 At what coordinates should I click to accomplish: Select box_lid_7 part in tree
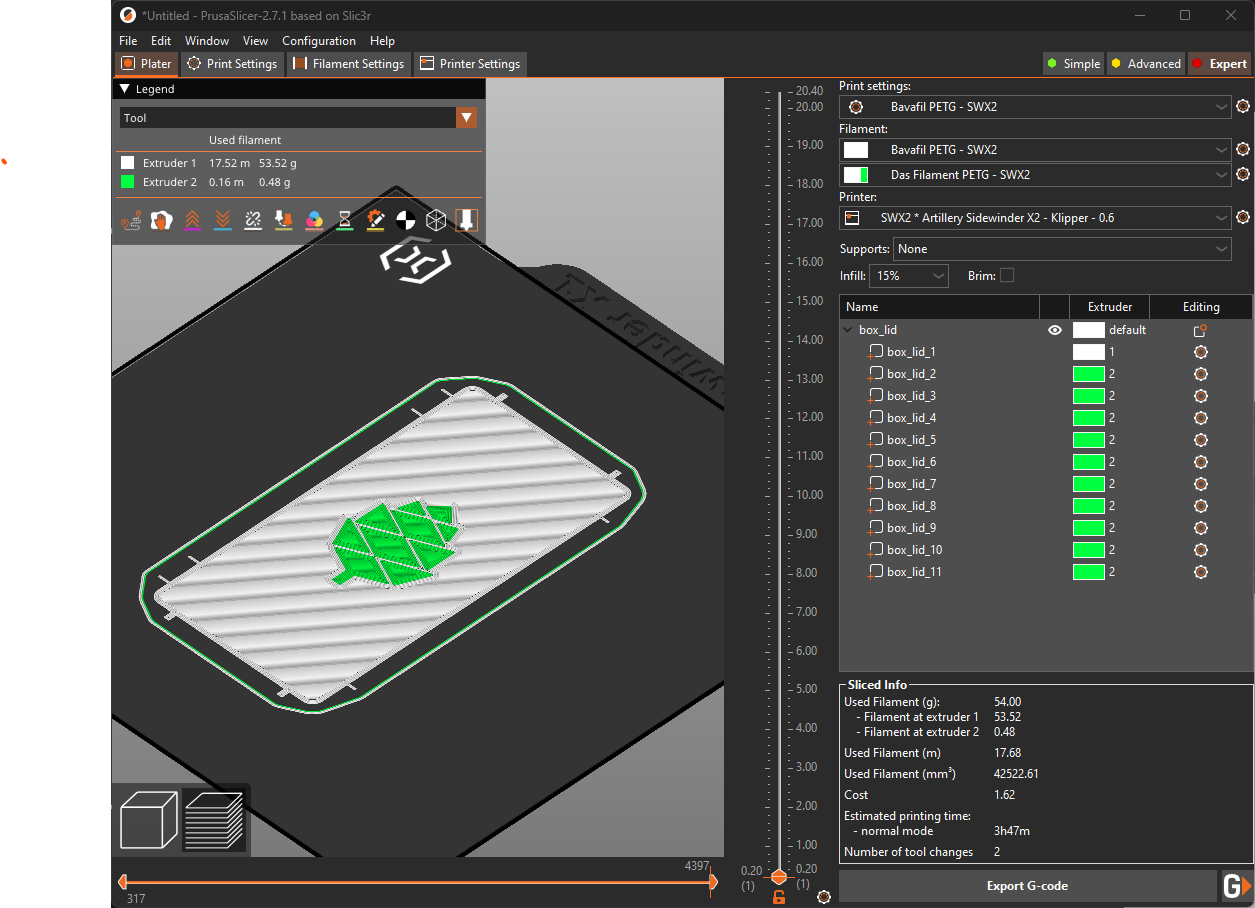pyautogui.click(x=912, y=484)
